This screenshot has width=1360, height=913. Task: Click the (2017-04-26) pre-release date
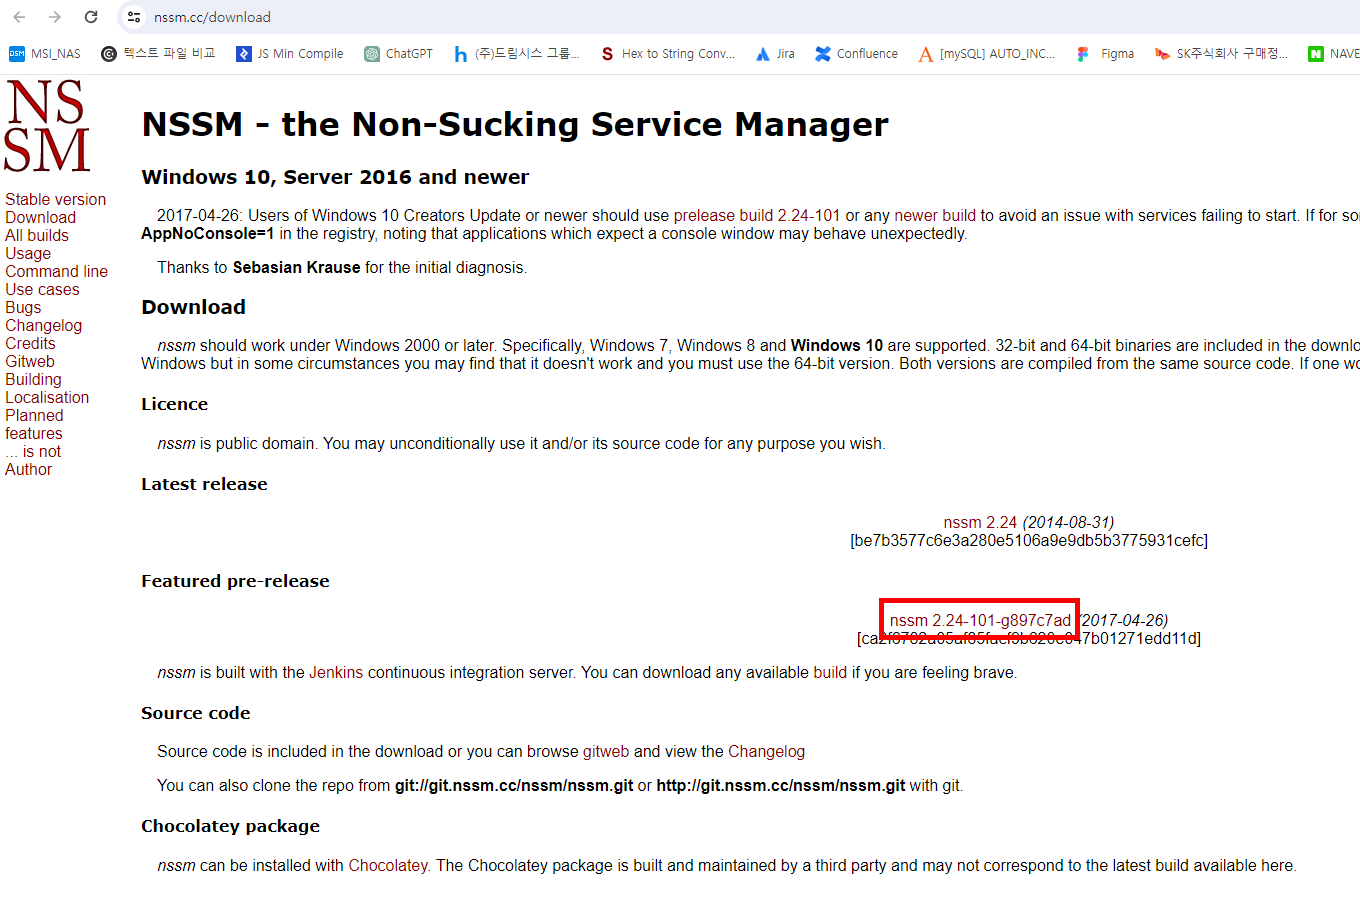coord(1123,621)
